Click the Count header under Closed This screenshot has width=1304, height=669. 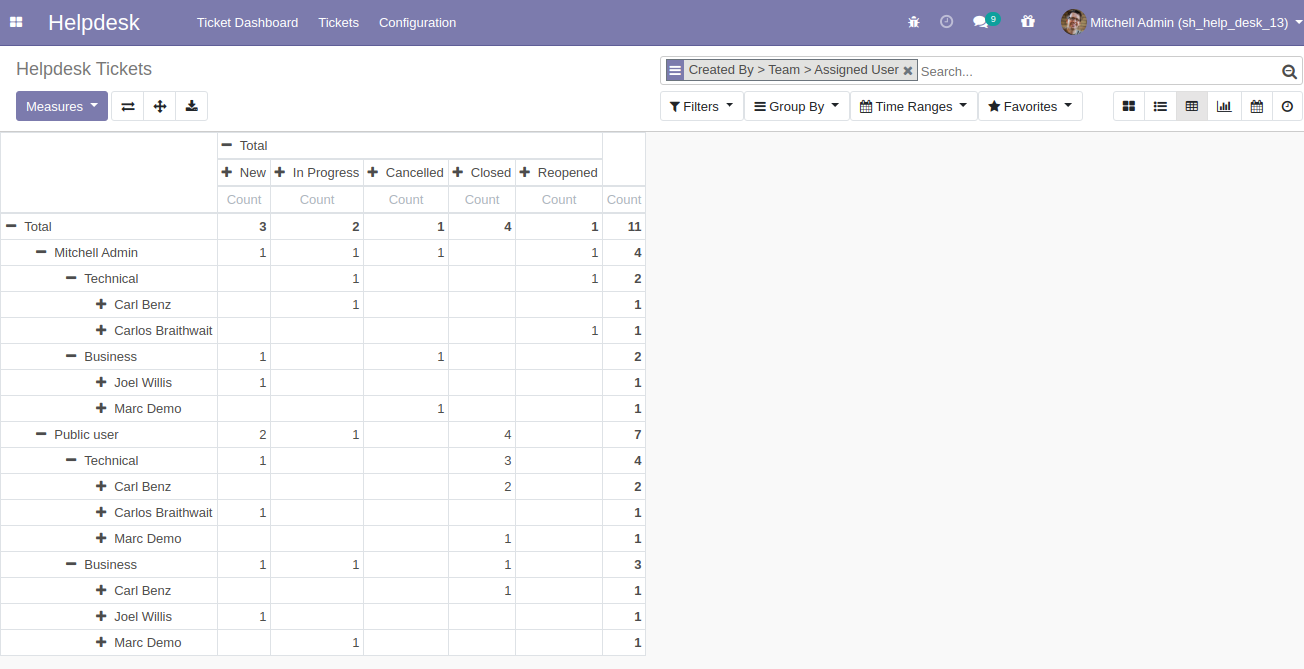pos(482,200)
